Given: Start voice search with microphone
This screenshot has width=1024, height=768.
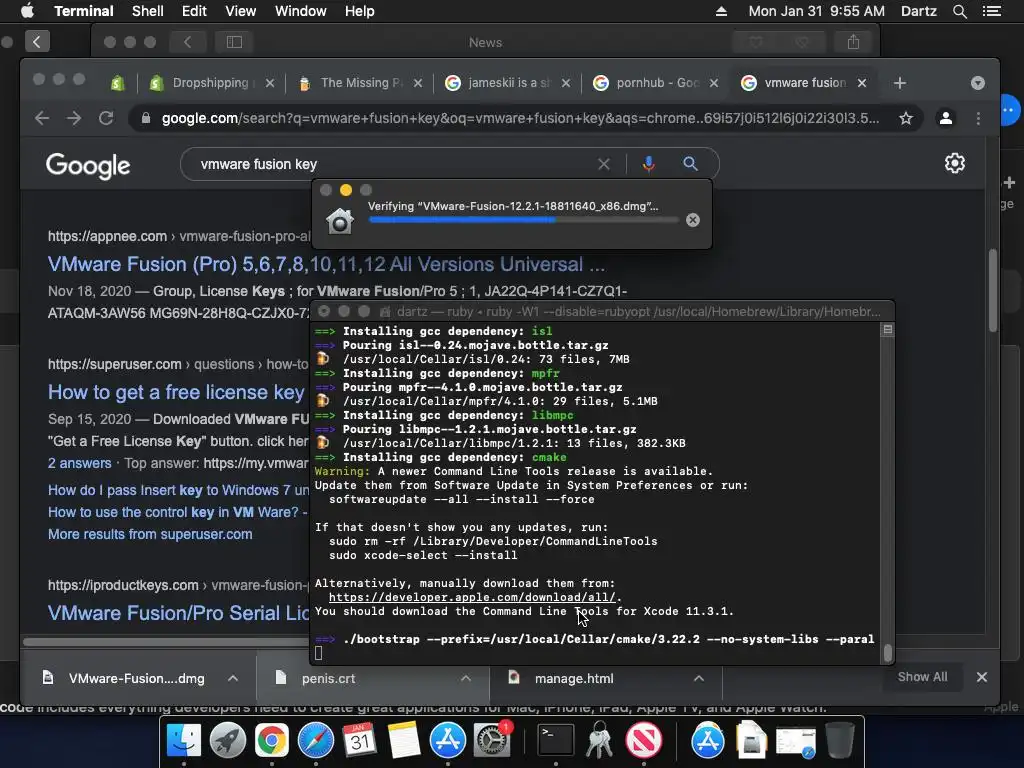Looking at the screenshot, I should (x=648, y=164).
